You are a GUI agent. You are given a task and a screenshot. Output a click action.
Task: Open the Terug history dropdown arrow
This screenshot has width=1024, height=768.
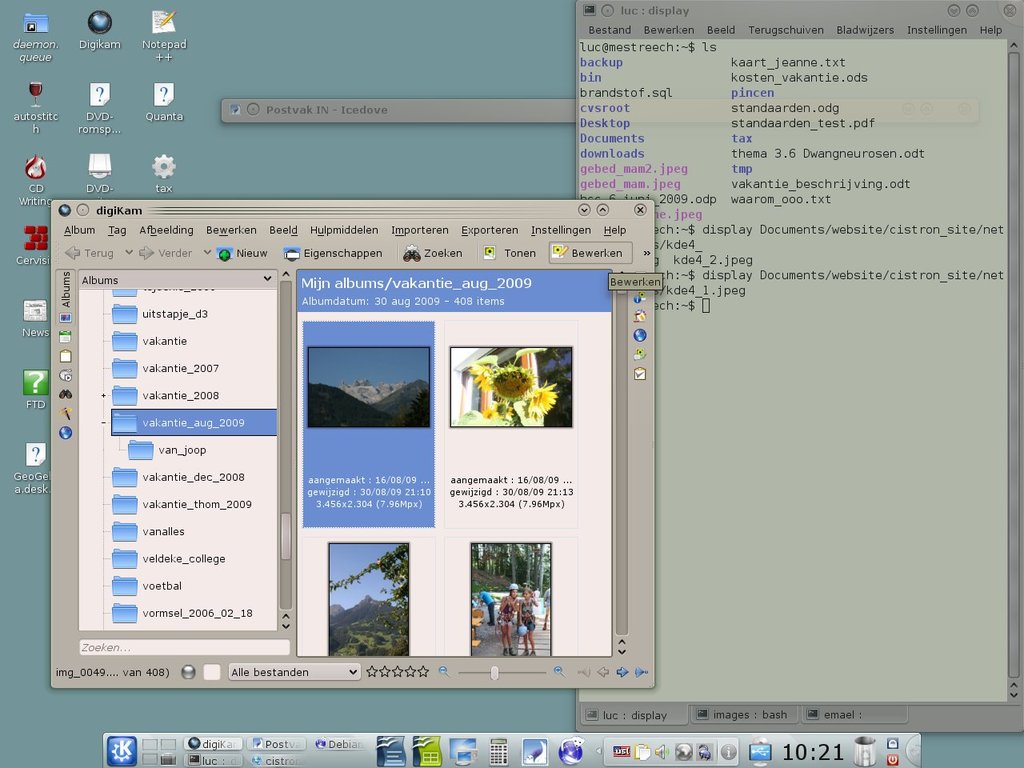click(129, 253)
